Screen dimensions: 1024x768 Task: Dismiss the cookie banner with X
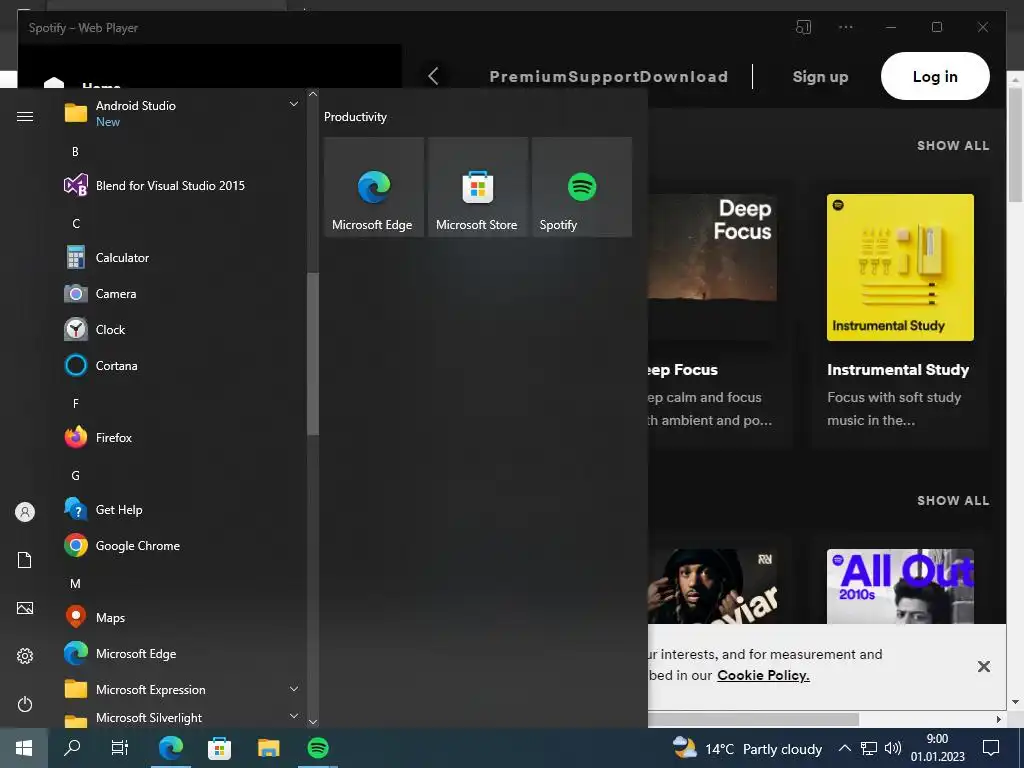(x=984, y=666)
